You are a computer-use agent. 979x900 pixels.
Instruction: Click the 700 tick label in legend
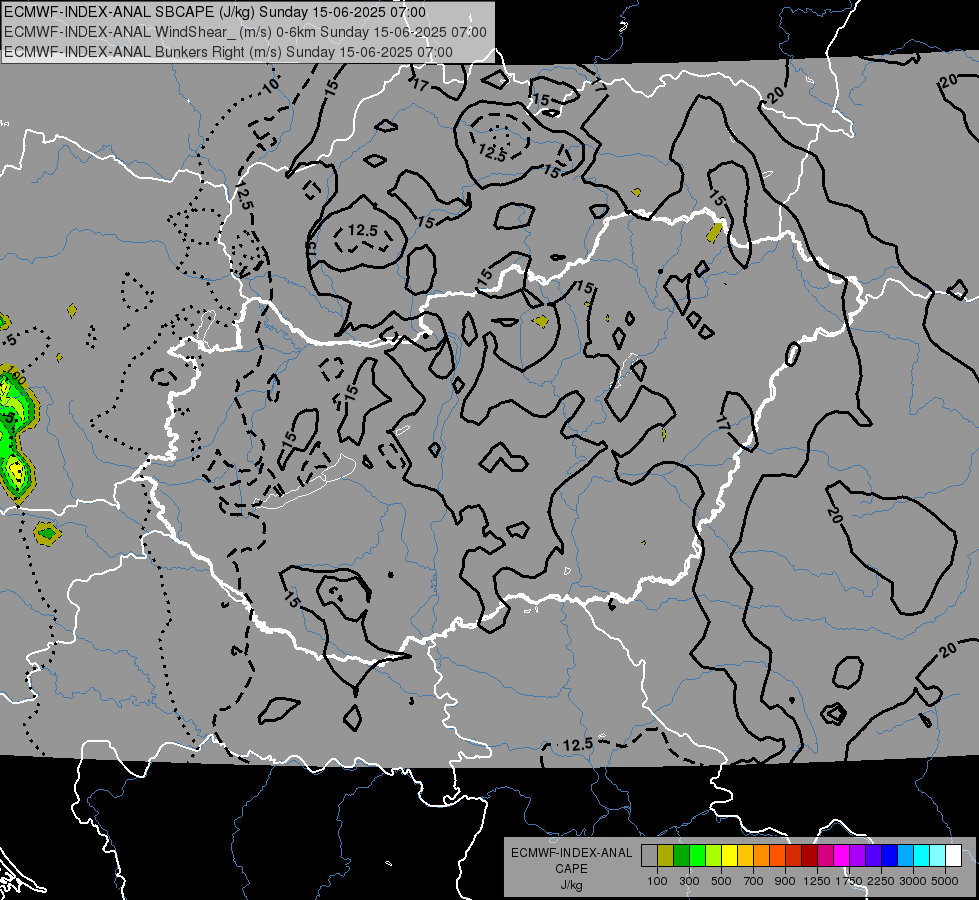pos(754,881)
